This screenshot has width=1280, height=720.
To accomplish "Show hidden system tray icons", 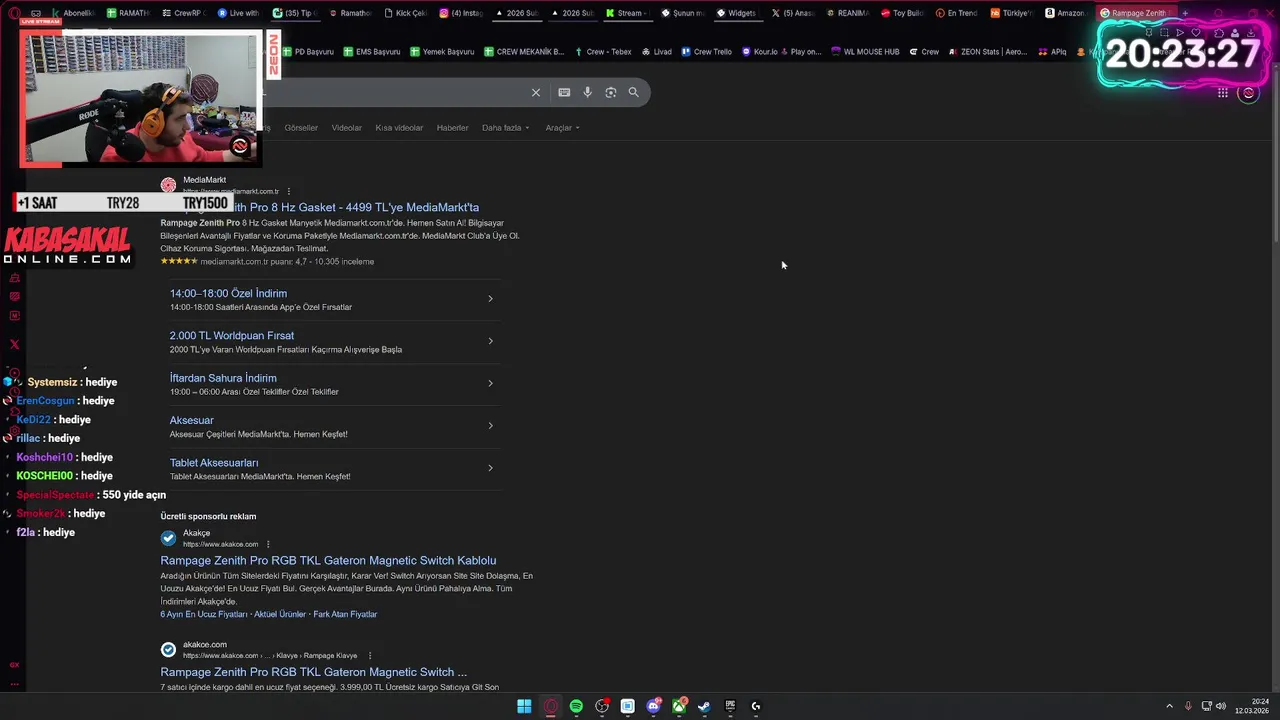I will [x=1170, y=706].
